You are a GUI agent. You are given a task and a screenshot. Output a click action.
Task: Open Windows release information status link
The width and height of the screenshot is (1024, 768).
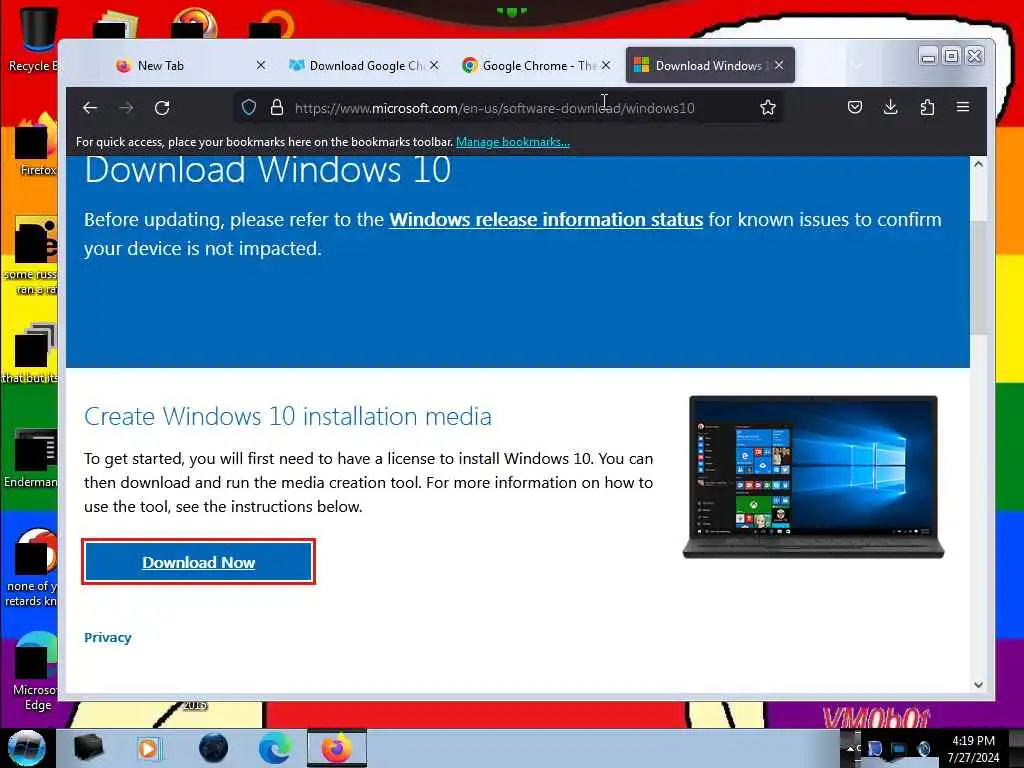coord(546,219)
